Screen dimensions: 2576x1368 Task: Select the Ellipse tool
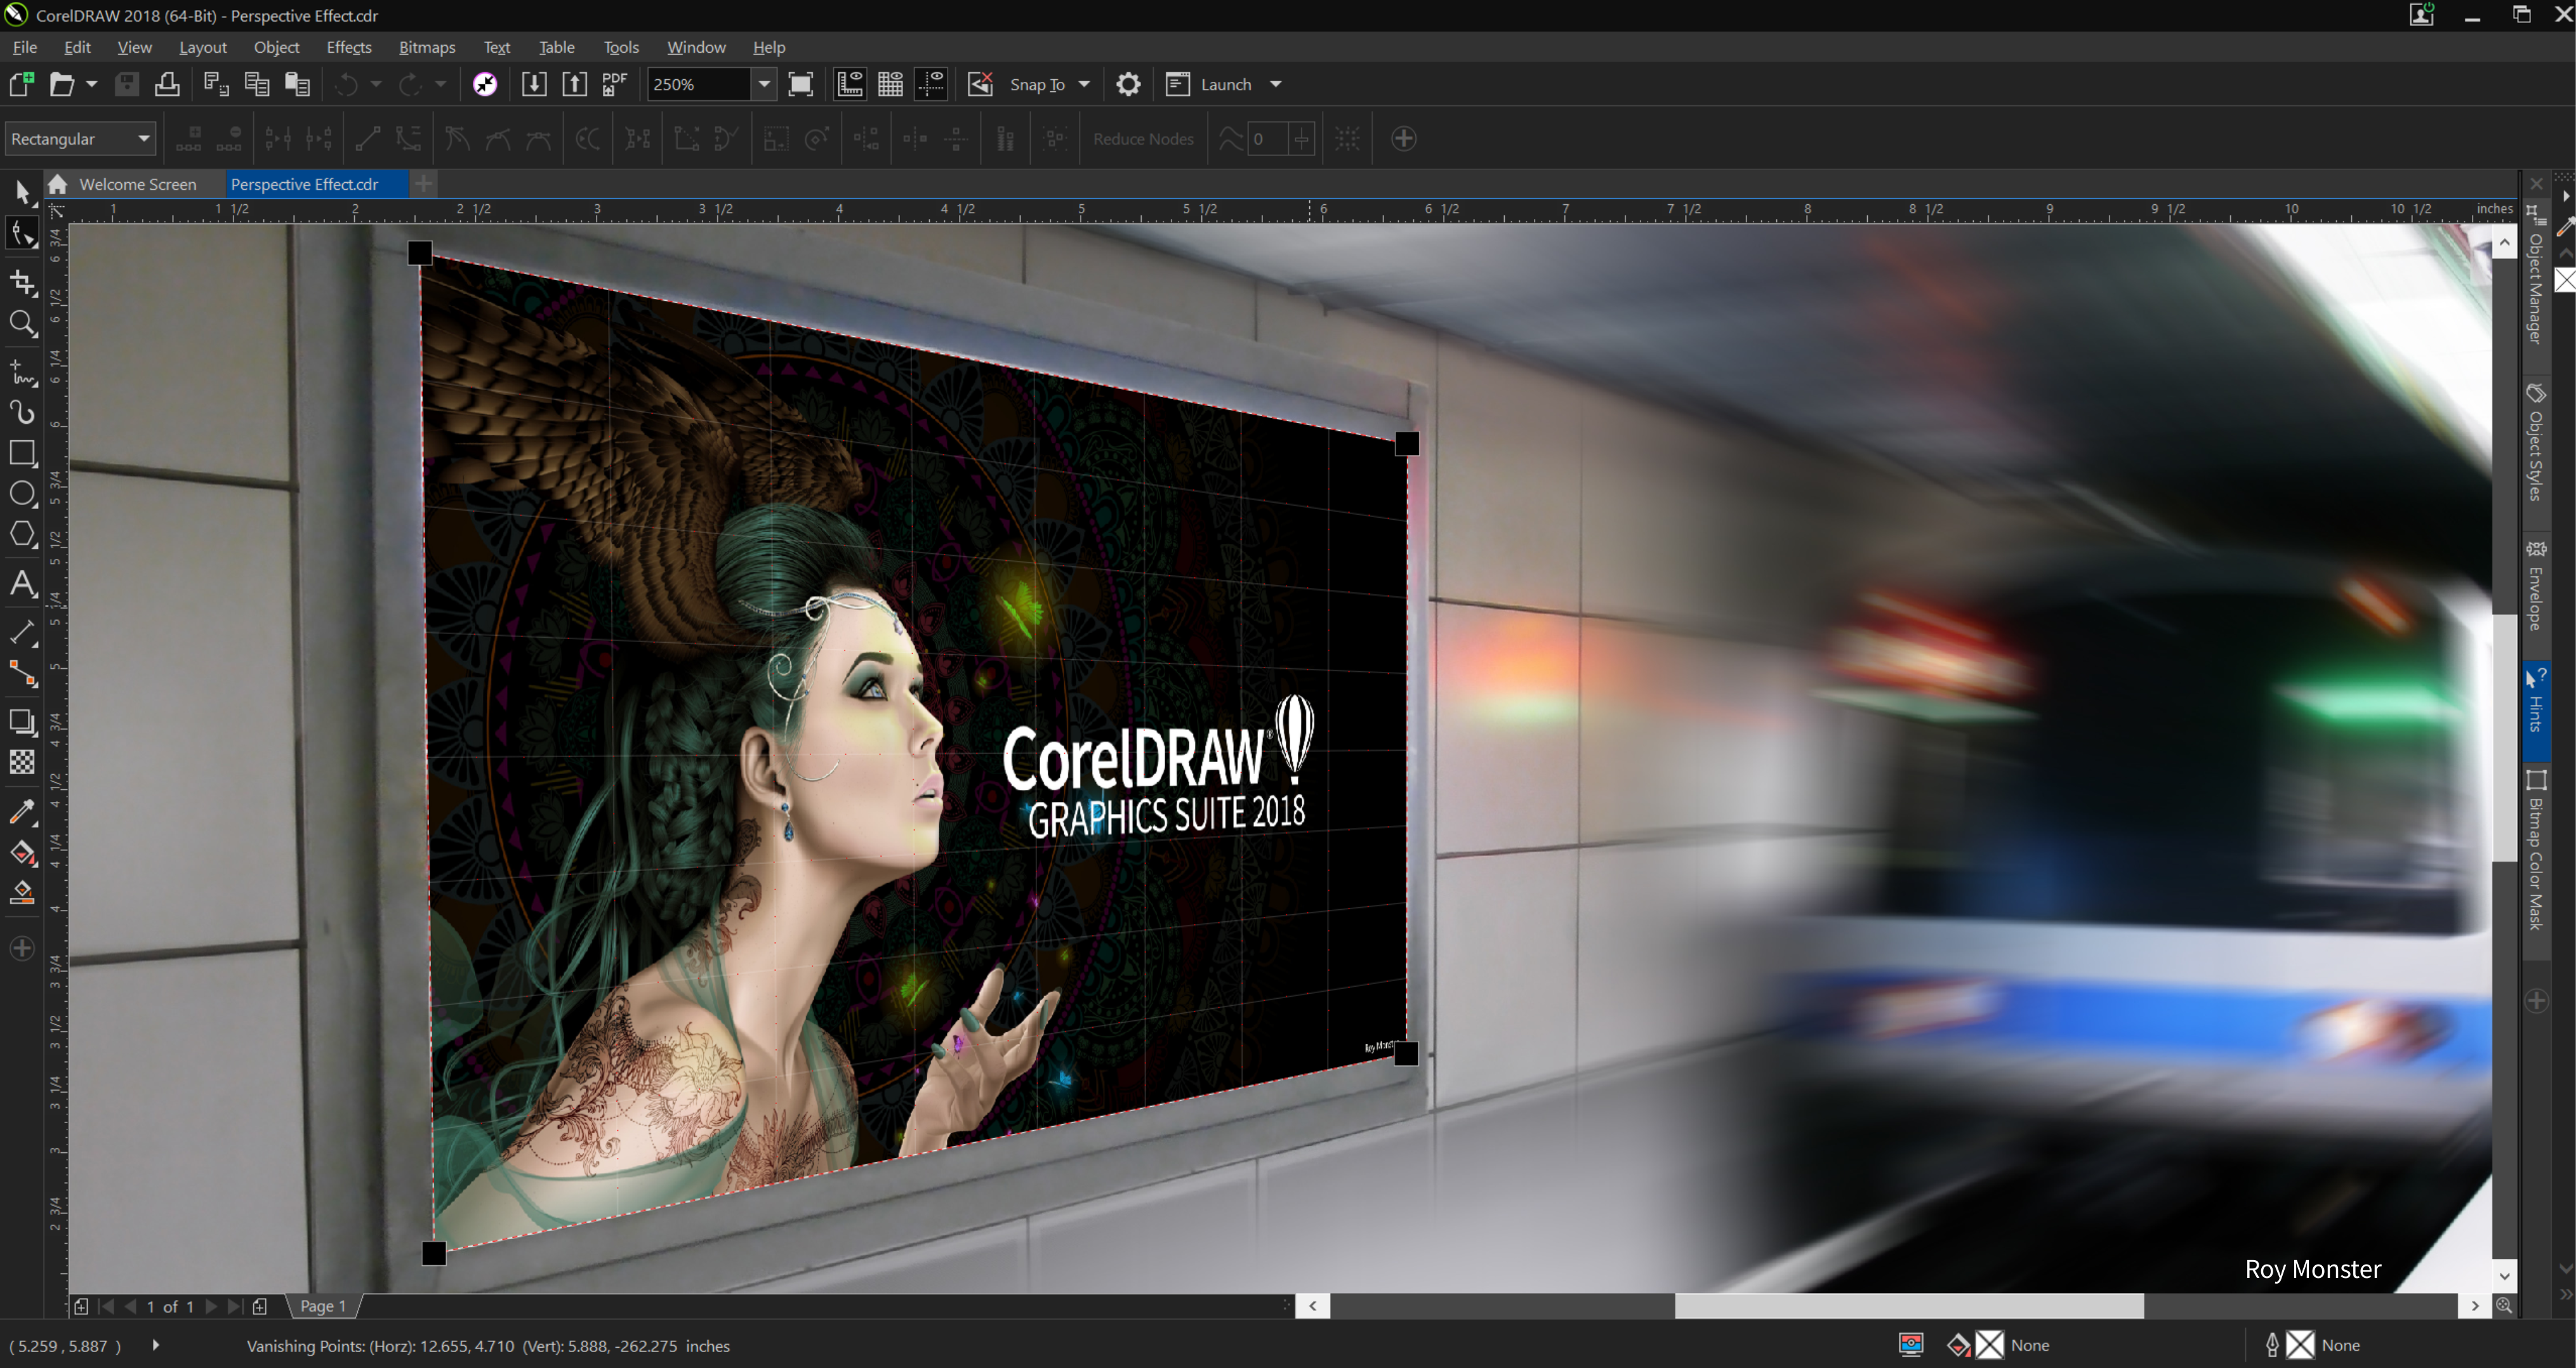[22, 494]
